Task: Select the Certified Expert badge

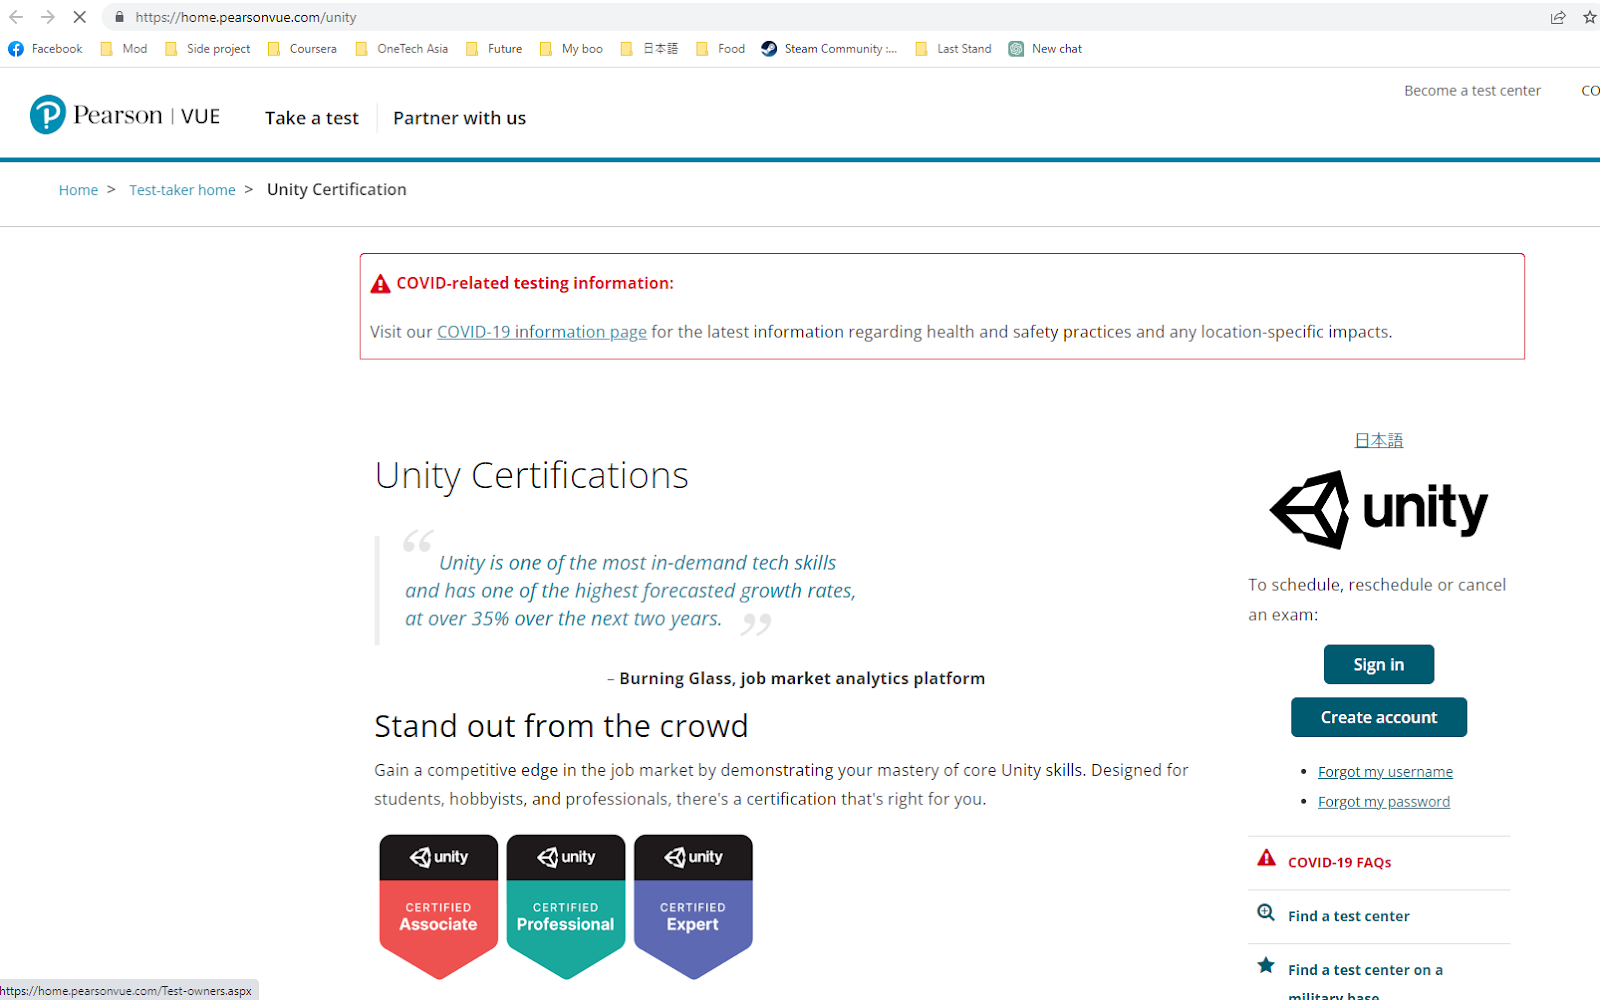Action: [x=693, y=907]
